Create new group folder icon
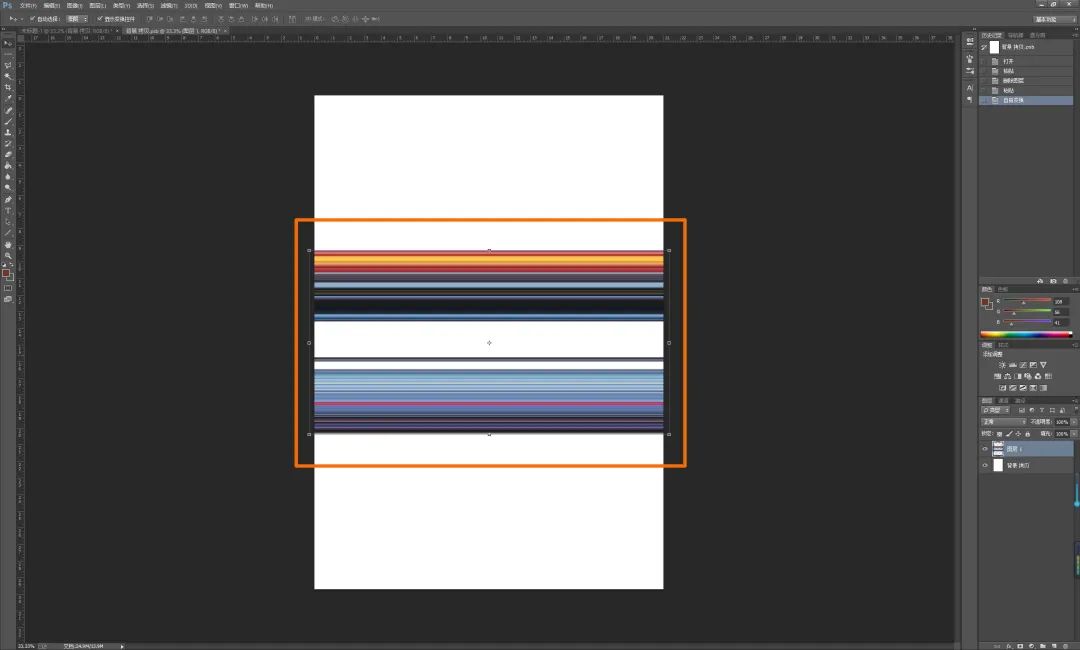Screen dimensions: 1080x650 coord(1043,646)
